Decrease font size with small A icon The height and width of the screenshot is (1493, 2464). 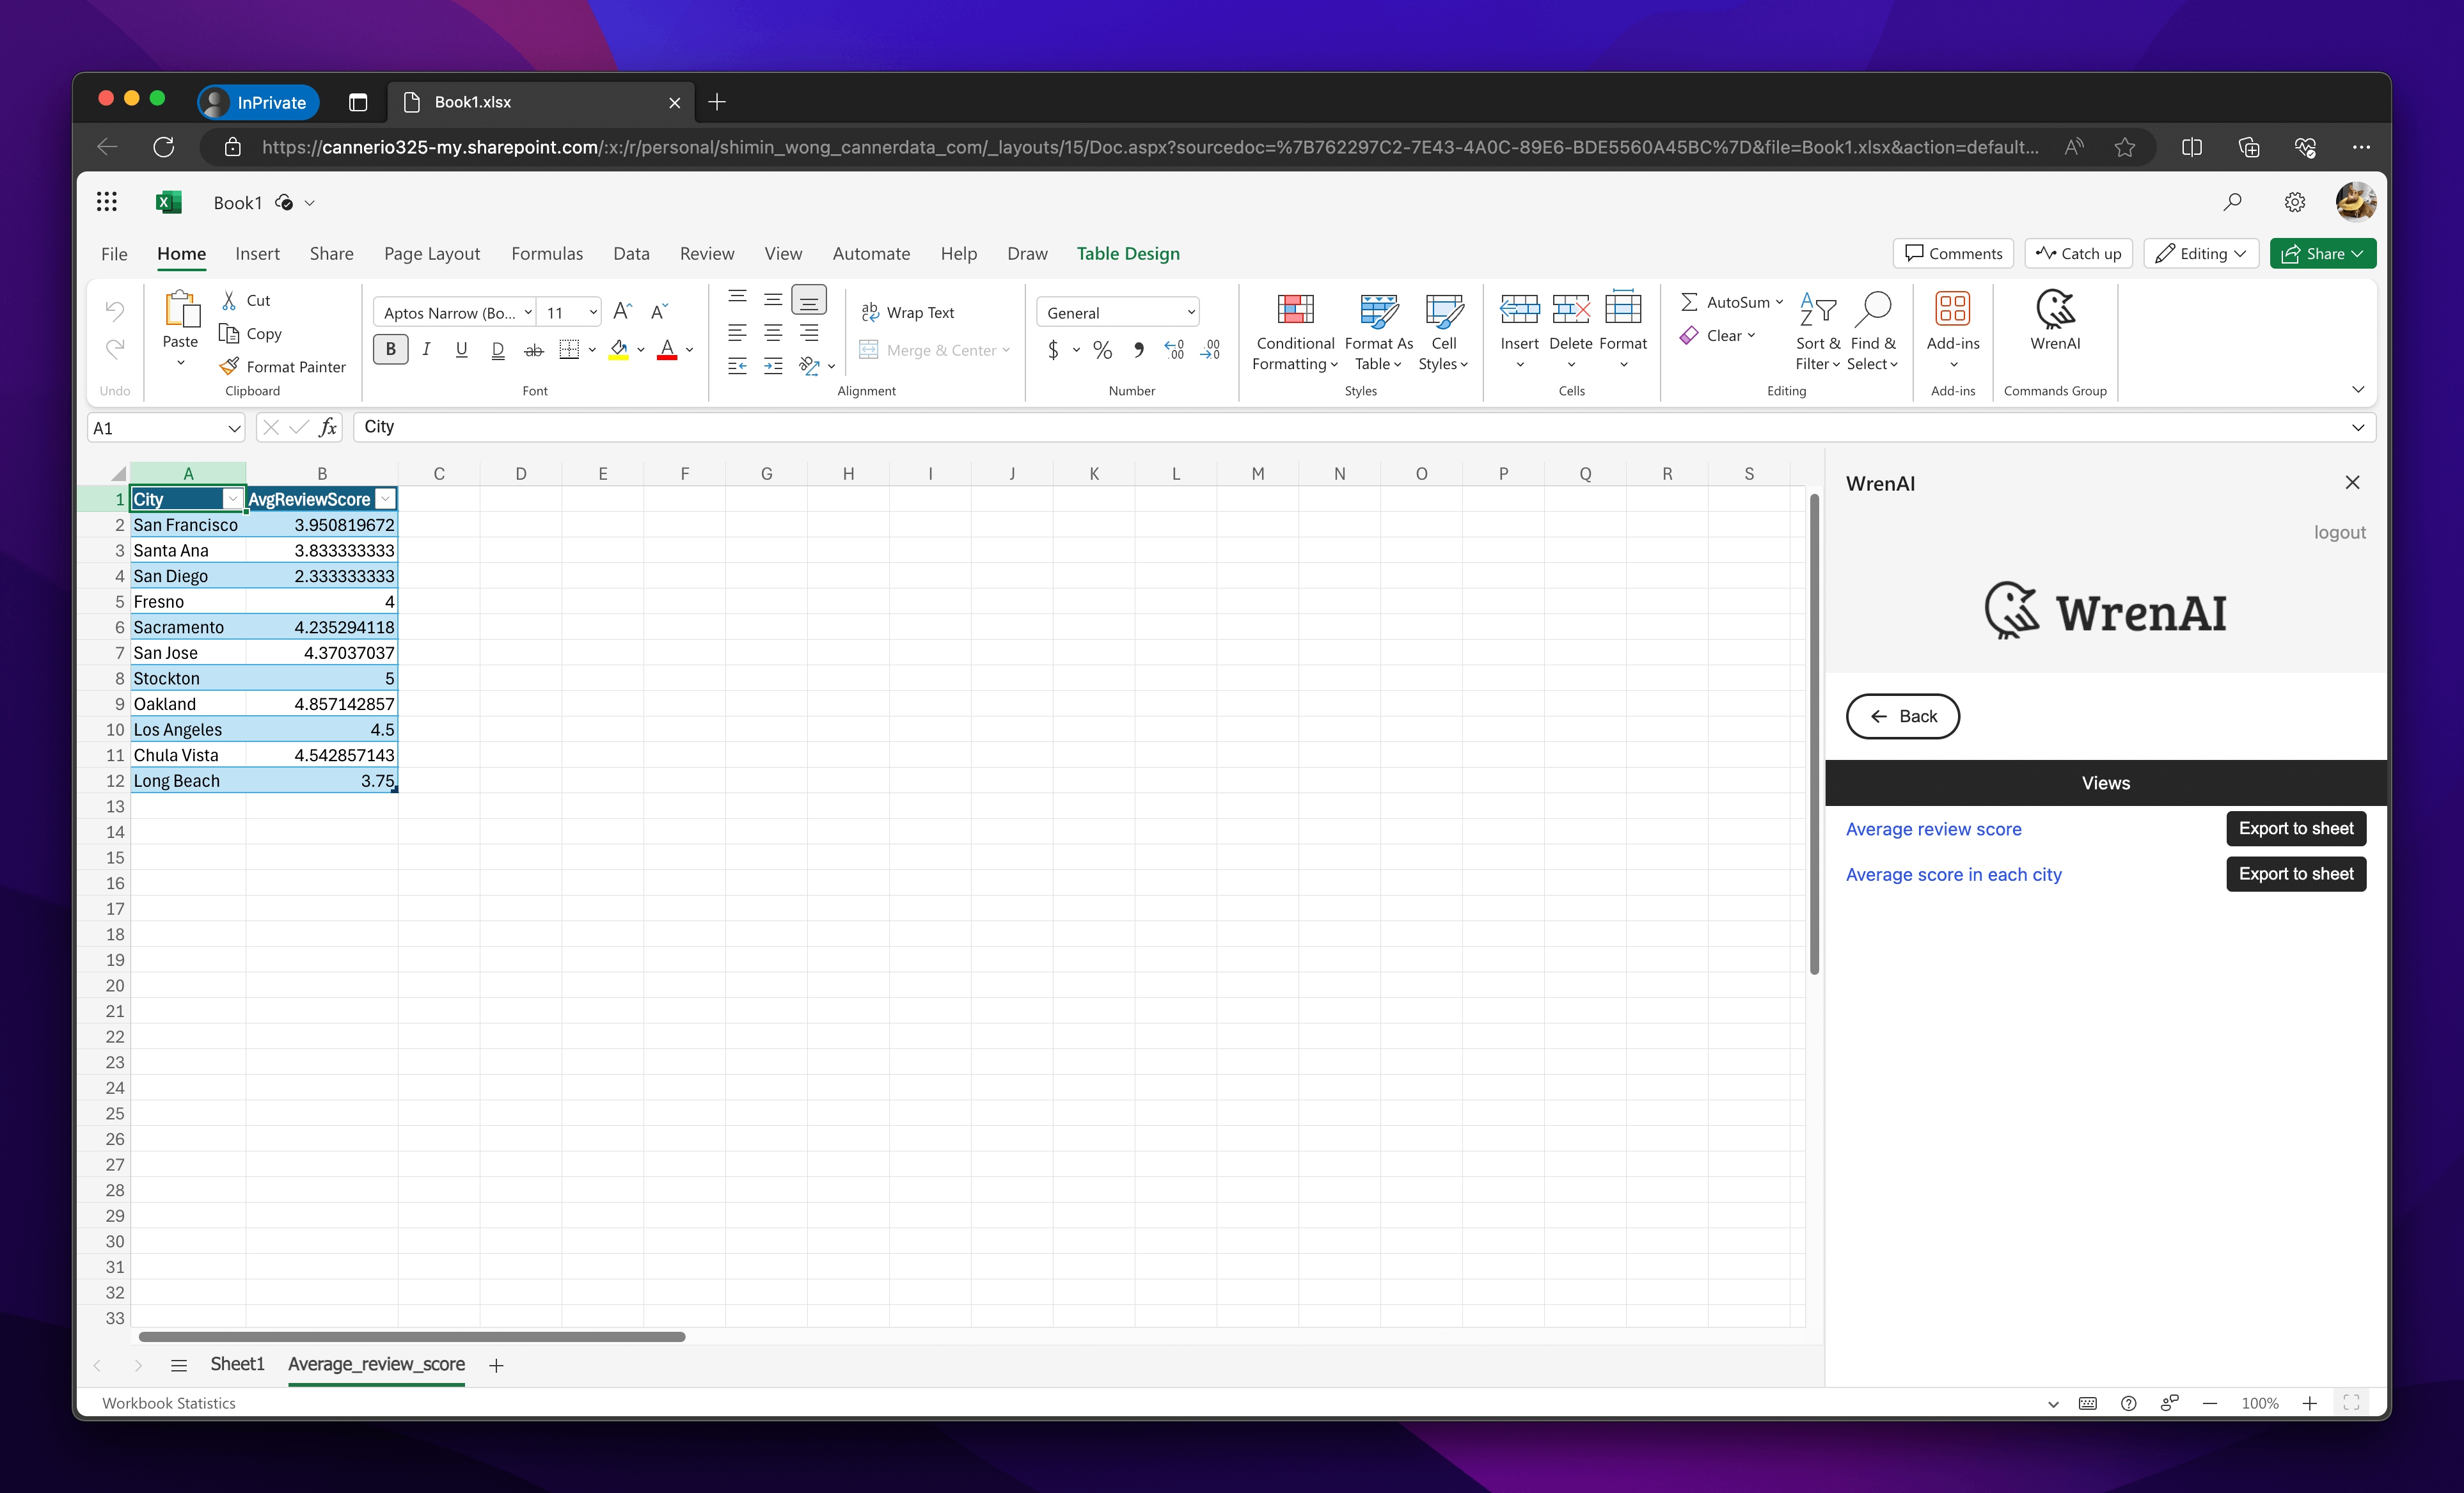pos(658,311)
